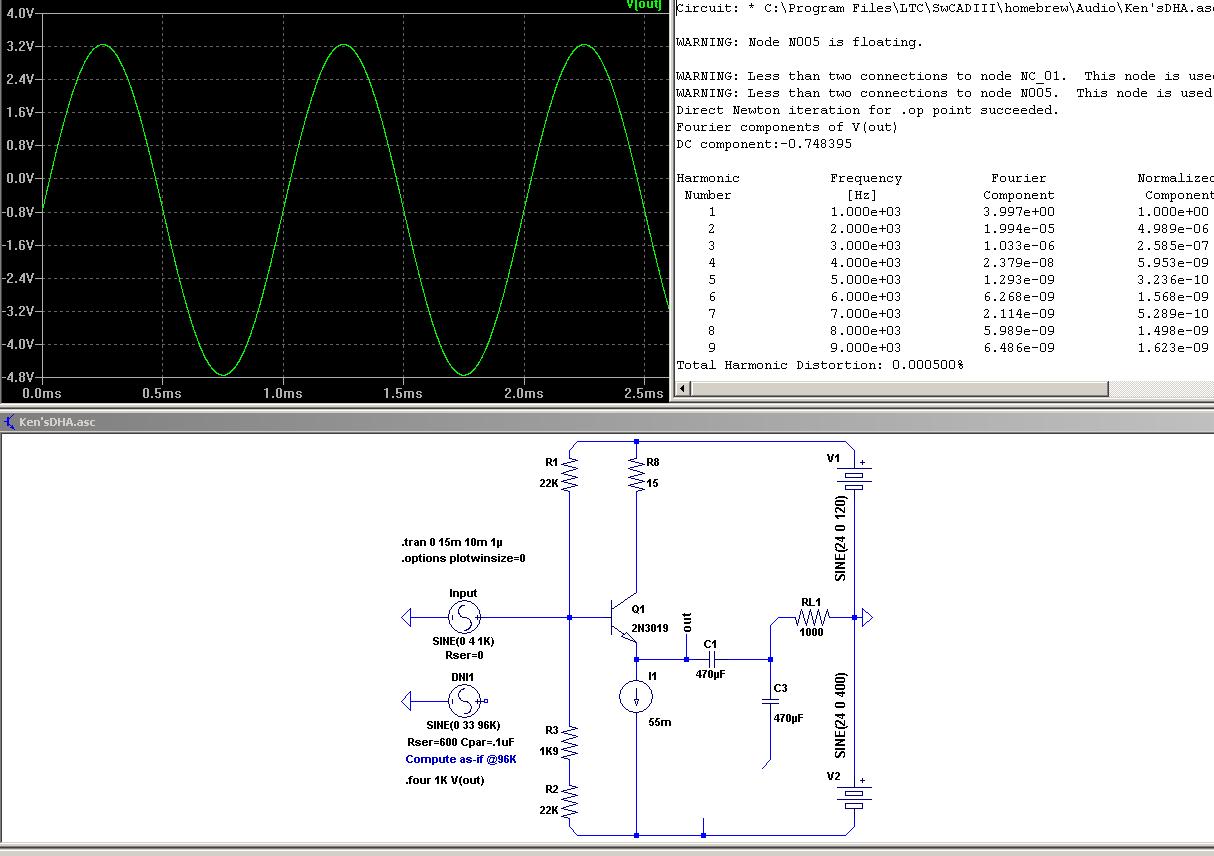This screenshot has height=856, width=1214.
Task: Select the R1 resistor symbol
Action: (570, 475)
